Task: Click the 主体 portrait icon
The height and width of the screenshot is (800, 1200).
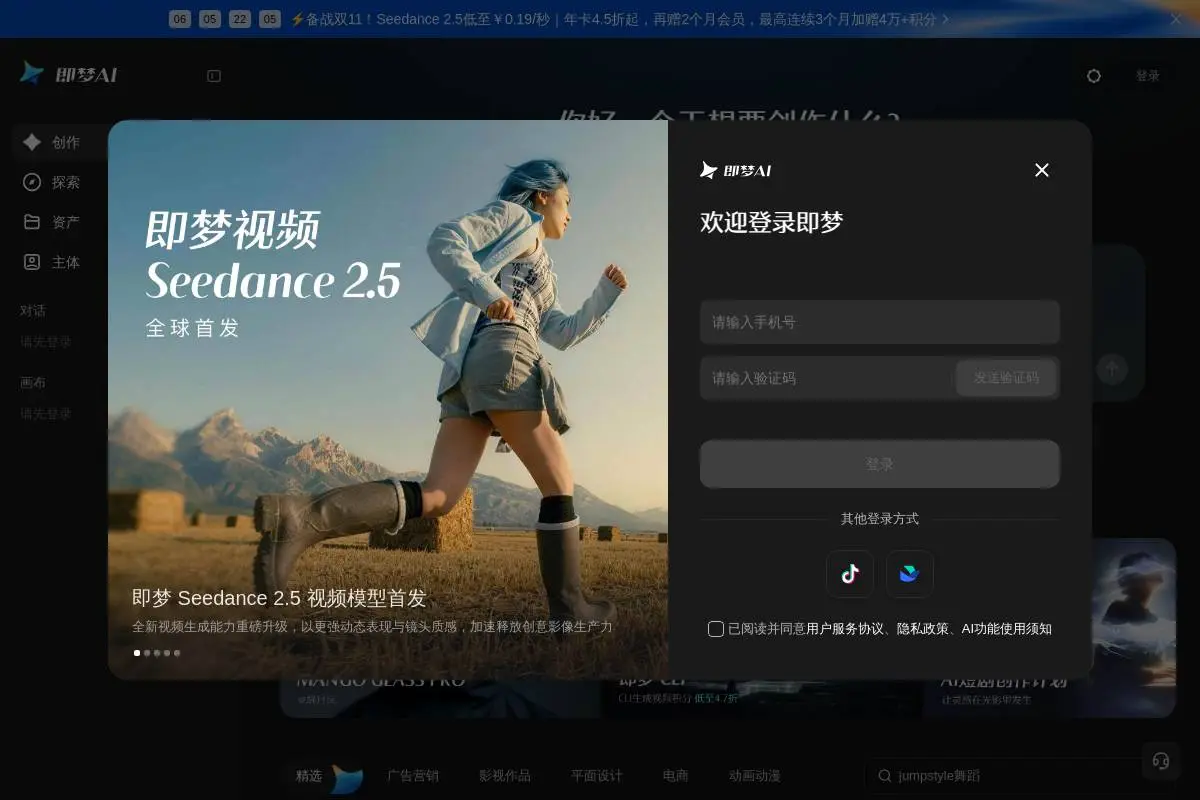Action: click(32, 262)
